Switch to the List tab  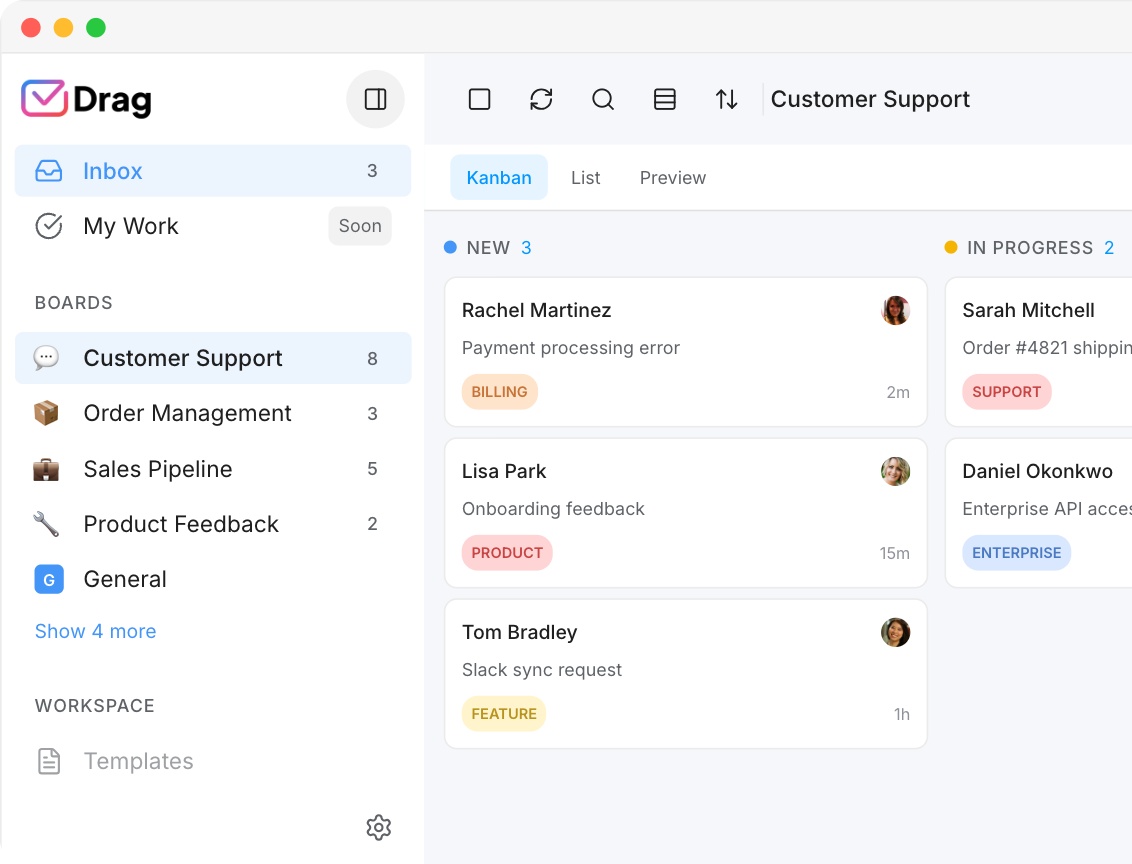(585, 178)
